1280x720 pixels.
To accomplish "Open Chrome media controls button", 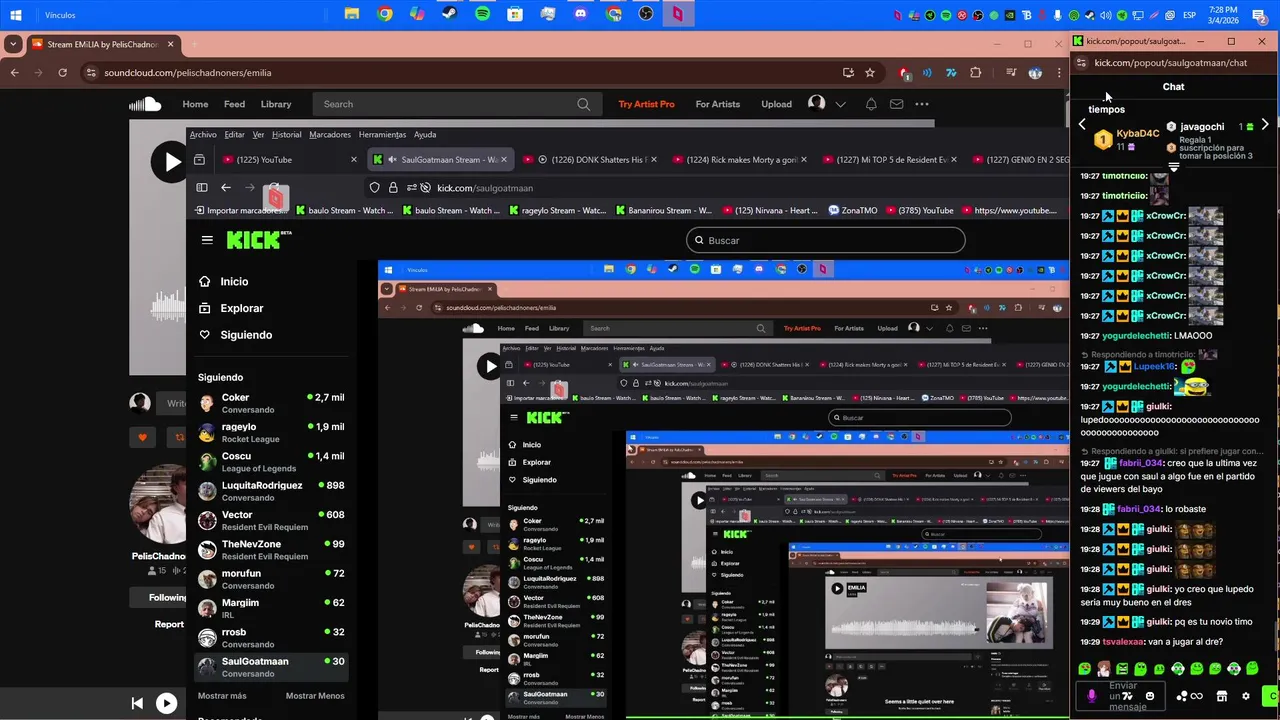I will pyautogui.click(x=1011, y=72).
